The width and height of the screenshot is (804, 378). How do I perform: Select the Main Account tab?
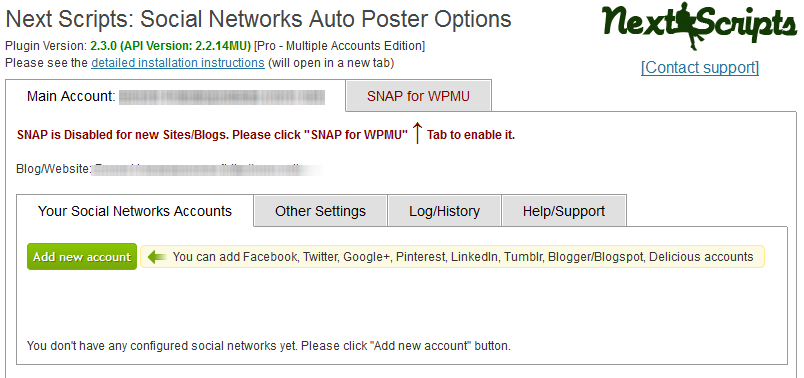(x=175, y=96)
